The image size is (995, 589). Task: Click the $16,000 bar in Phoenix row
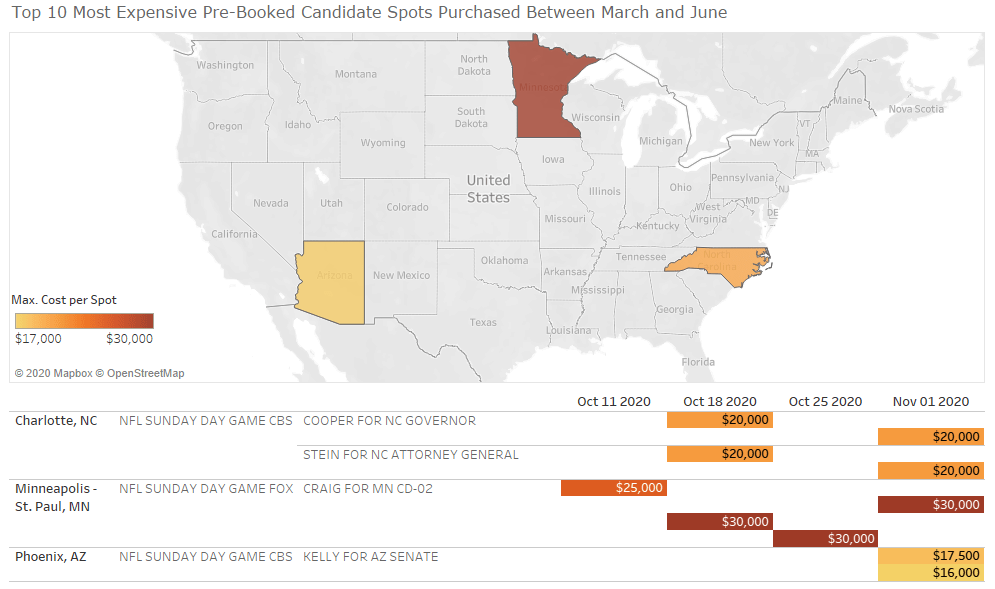coord(931,573)
